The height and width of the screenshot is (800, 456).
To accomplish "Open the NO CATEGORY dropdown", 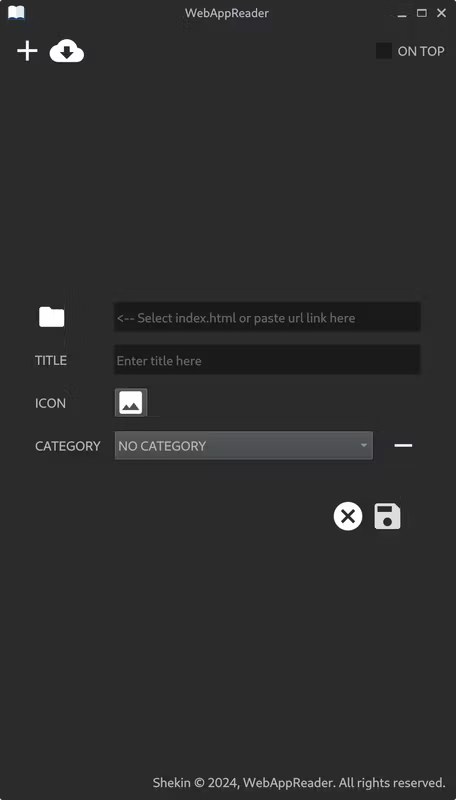I will [244, 445].
